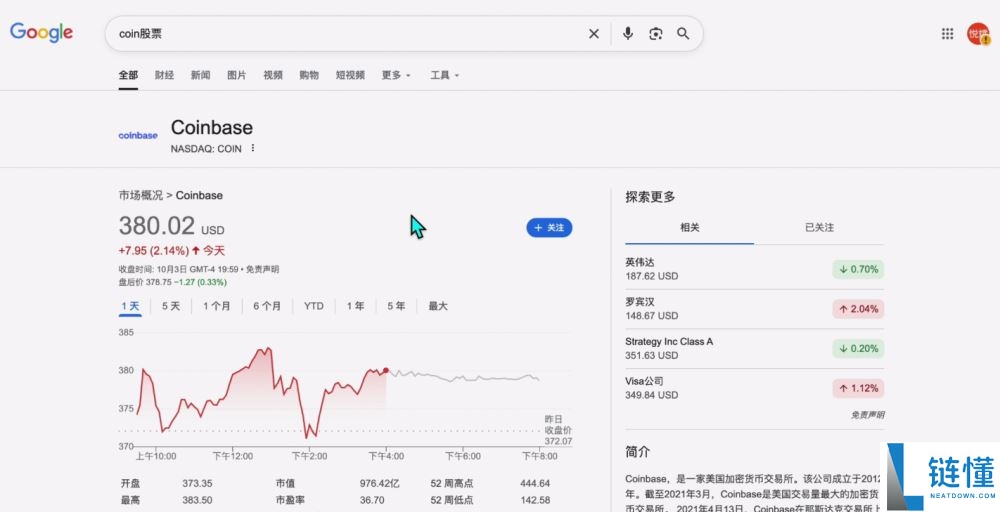The width and height of the screenshot is (1000, 512).
Task: Switch to the 新闻 tab
Action: pyautogui.click(x=200, y=75)
